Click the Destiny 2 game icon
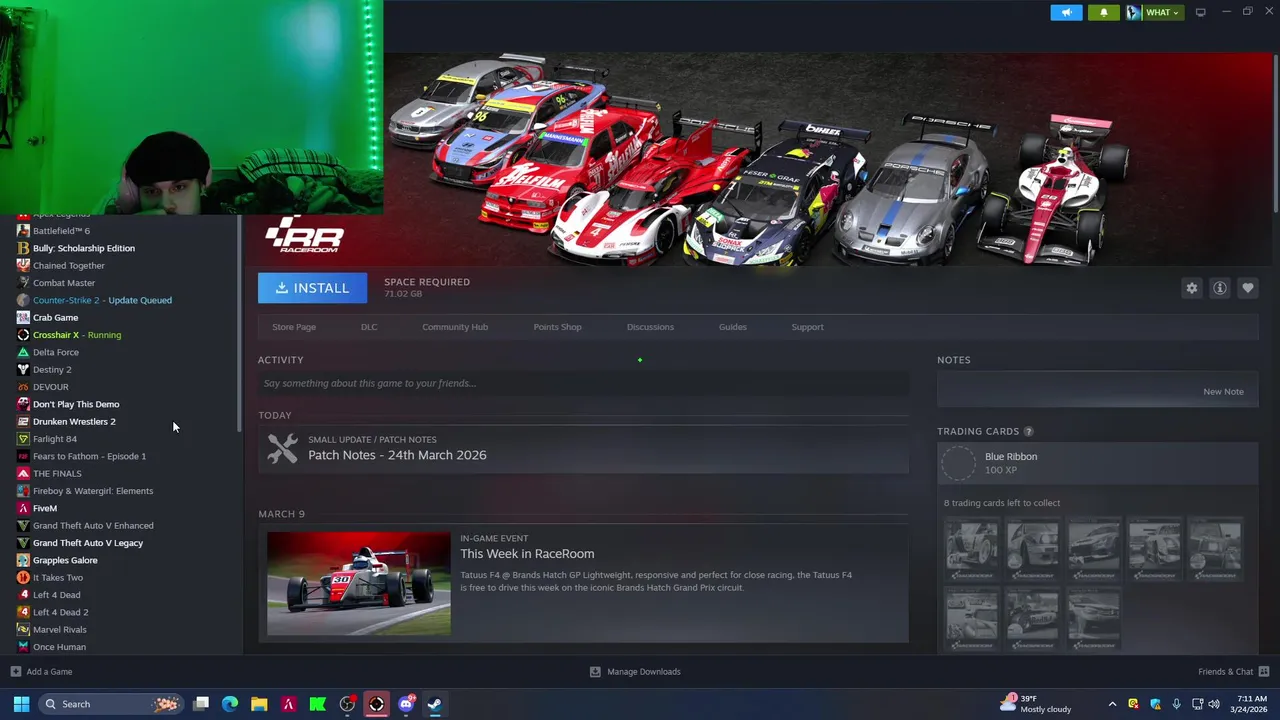The width and height of the screenshot is (1280, 720). (23, 370)
